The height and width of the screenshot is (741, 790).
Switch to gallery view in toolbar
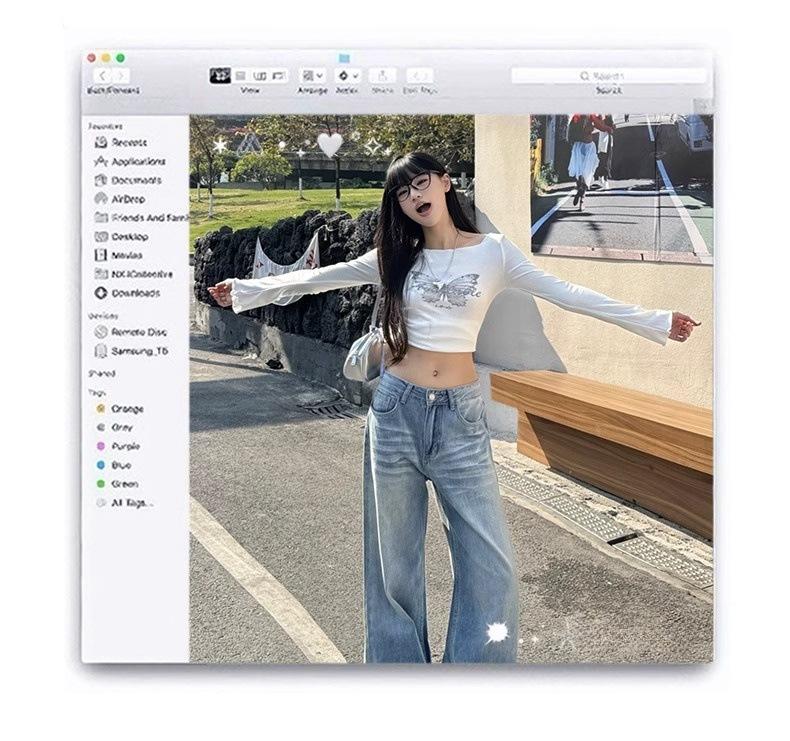tap(279, 76)
